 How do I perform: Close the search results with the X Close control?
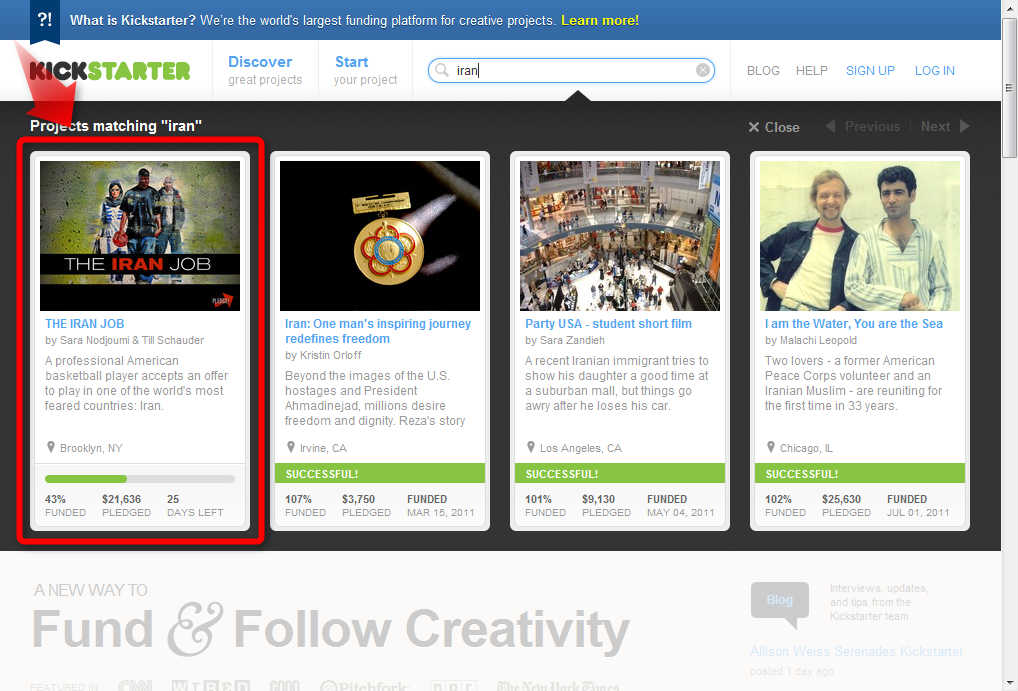pos(774,127)
